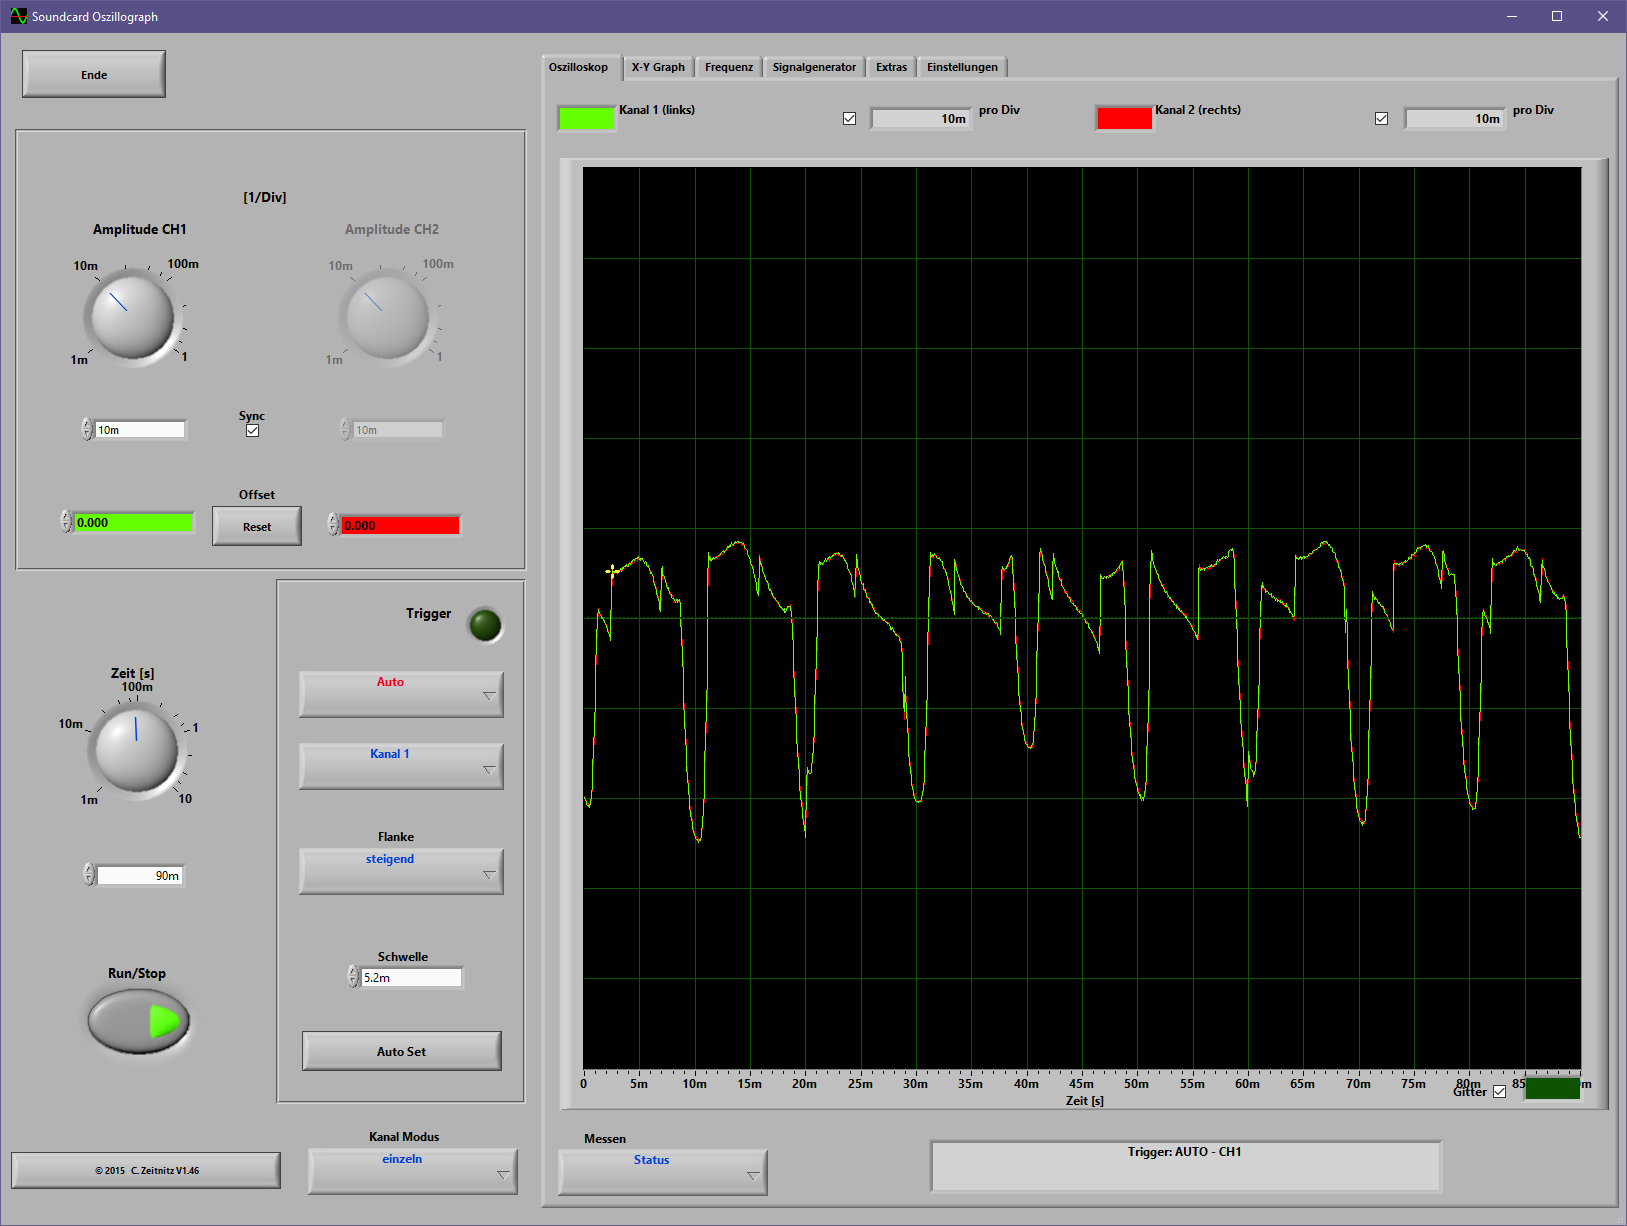
Task: Click the green CH1 offset value field
Action: click(x=134, y=522)
